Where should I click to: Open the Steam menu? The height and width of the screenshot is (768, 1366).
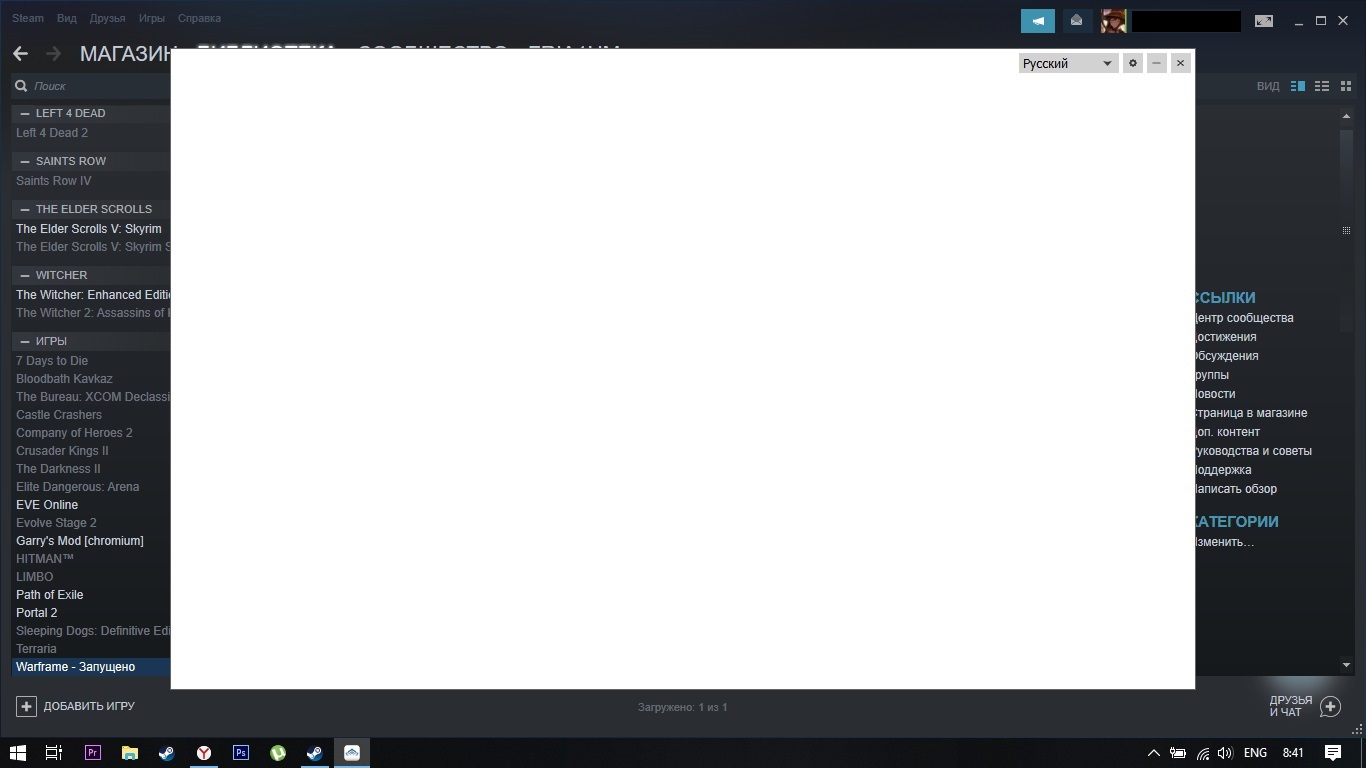(28, 18)
